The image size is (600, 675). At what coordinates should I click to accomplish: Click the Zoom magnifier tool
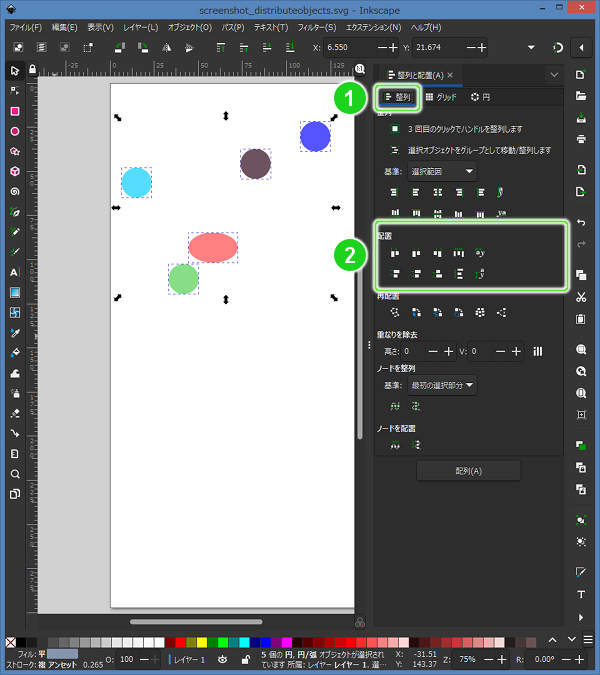coord(15,474)
